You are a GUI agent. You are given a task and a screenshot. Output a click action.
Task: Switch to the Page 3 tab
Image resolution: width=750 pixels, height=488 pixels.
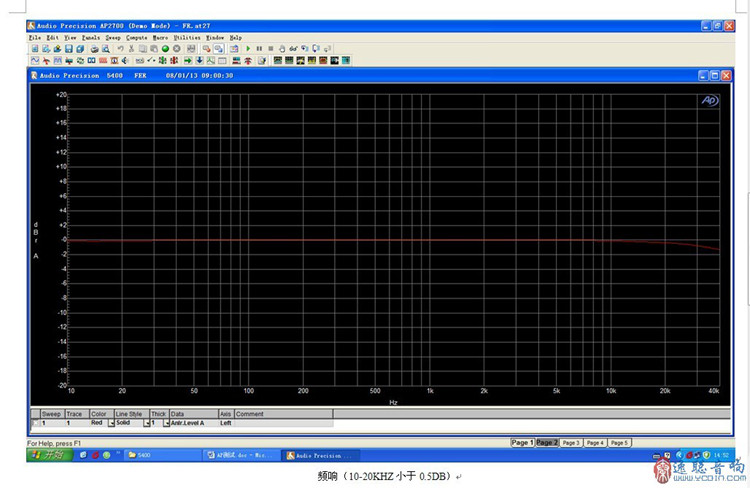571,442
